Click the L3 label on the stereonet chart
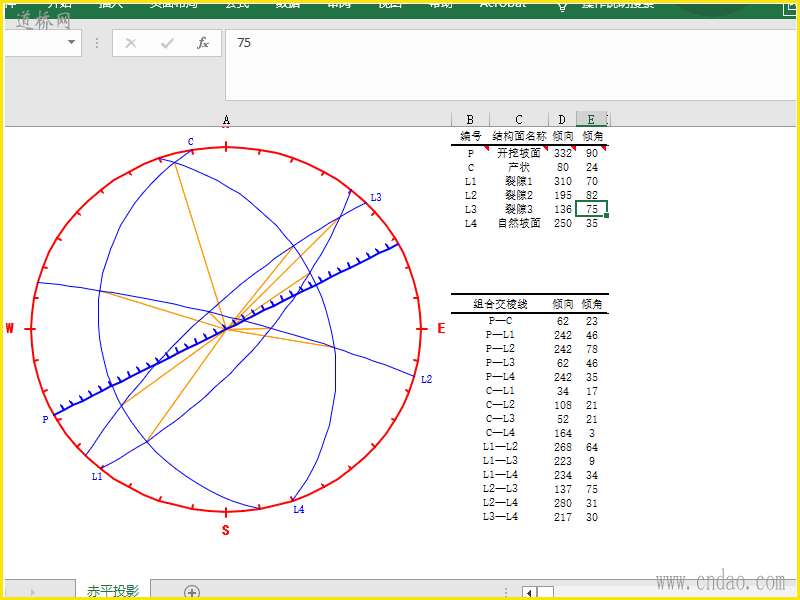This screenshot has height=600, width=800. point(376,197)
